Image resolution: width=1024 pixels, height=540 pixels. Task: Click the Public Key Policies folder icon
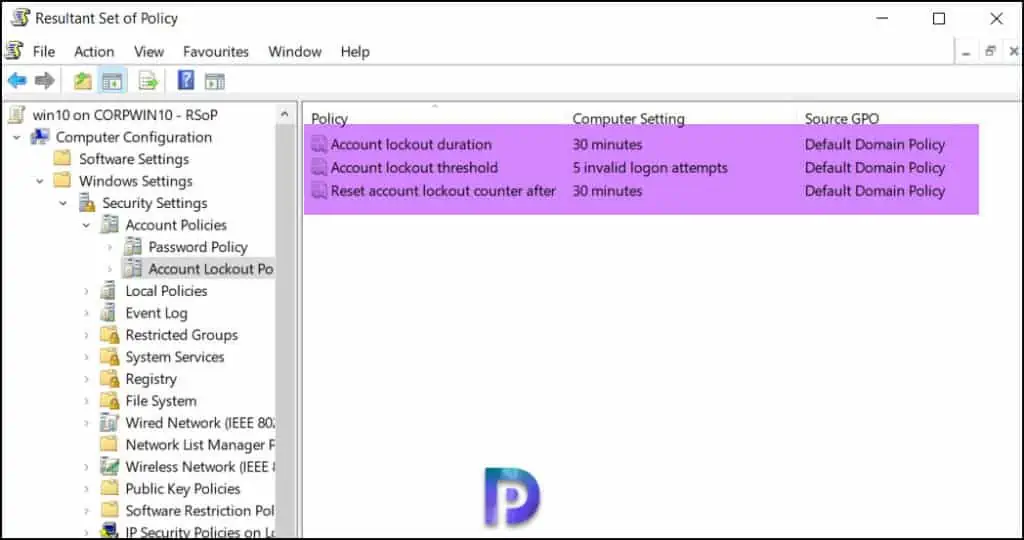tap(109, 488)
